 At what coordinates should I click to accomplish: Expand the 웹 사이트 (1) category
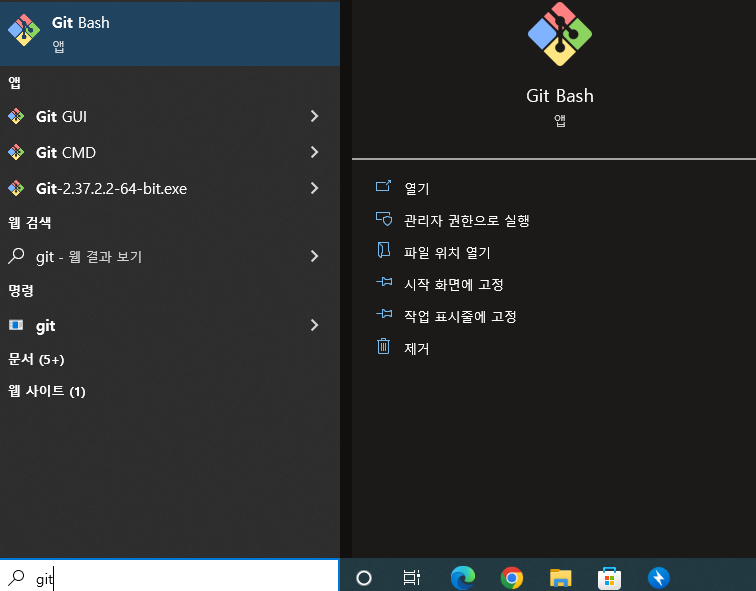(47, 391)
